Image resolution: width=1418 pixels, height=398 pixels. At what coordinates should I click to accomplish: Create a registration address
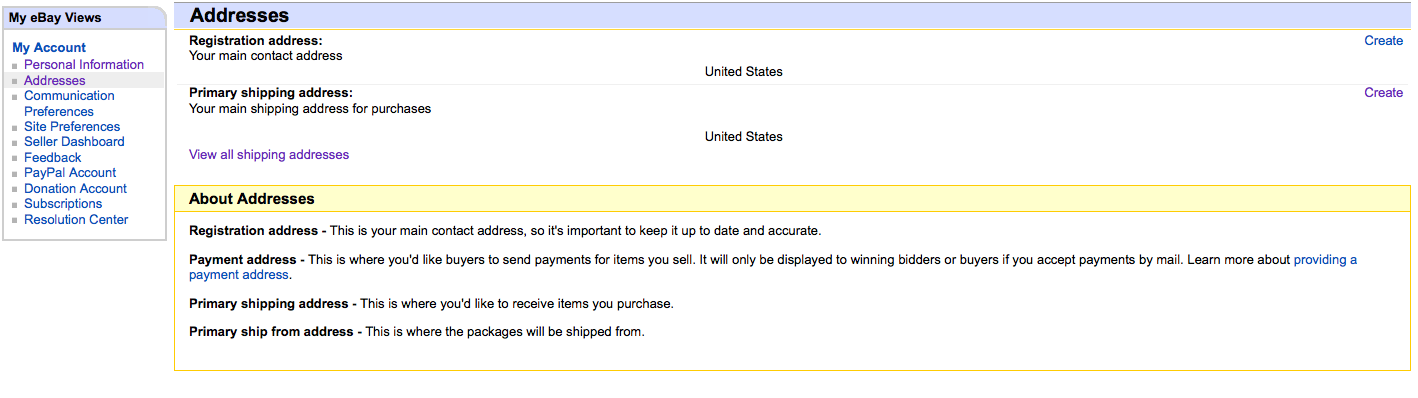[1384, 40]
